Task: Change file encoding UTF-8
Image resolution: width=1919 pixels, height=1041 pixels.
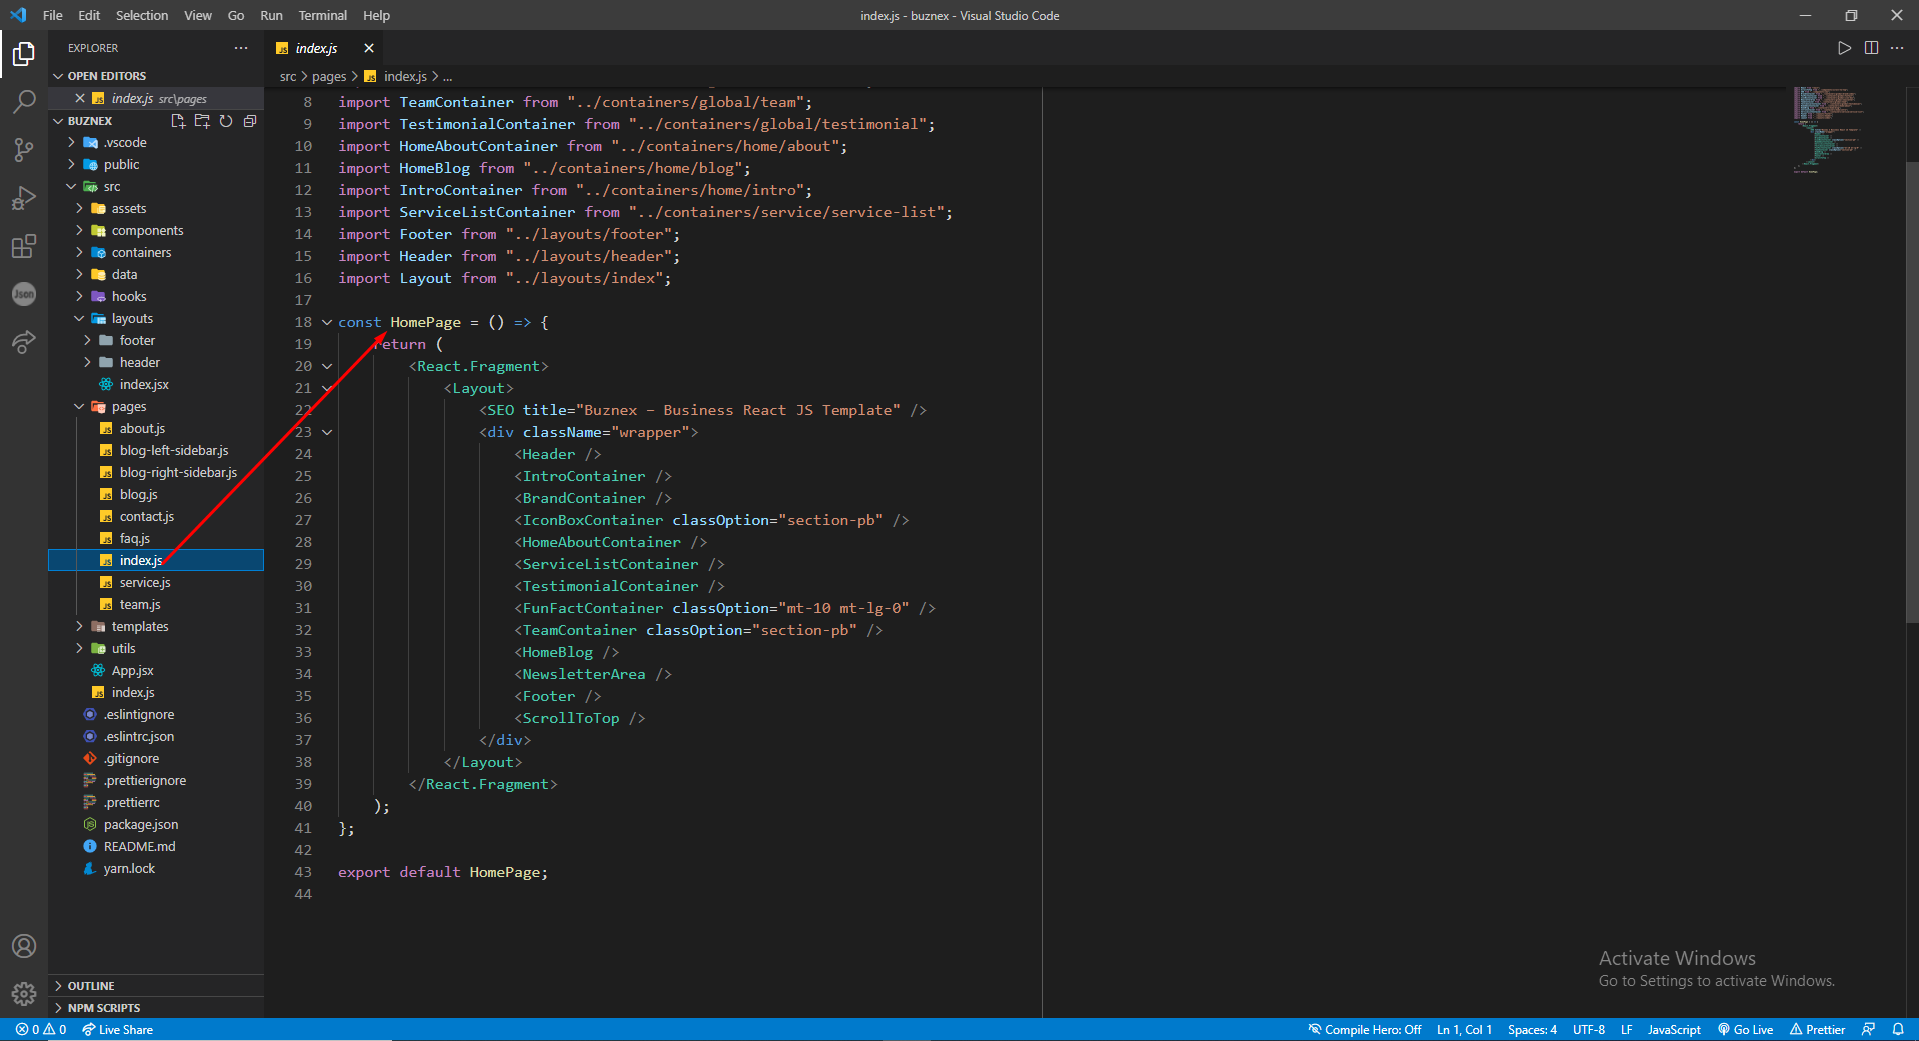Action: [1589, 1029]
